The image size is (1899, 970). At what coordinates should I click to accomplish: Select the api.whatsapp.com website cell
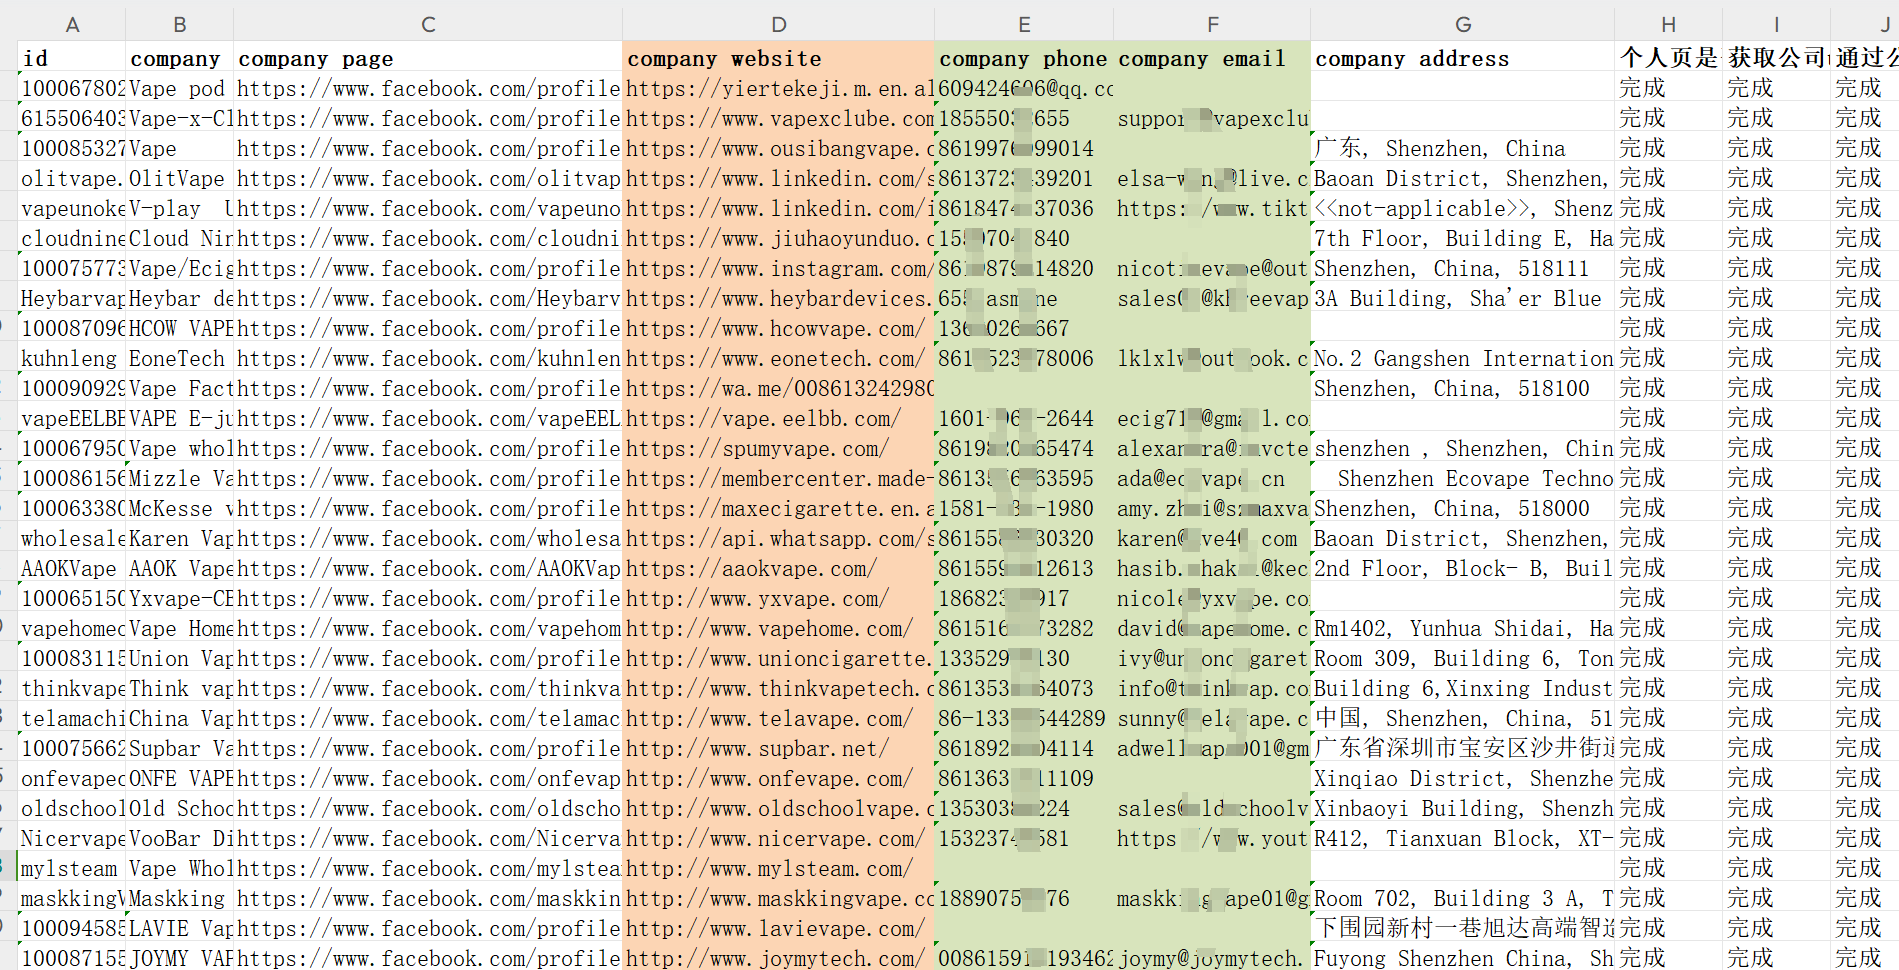(x=779, y=538)
